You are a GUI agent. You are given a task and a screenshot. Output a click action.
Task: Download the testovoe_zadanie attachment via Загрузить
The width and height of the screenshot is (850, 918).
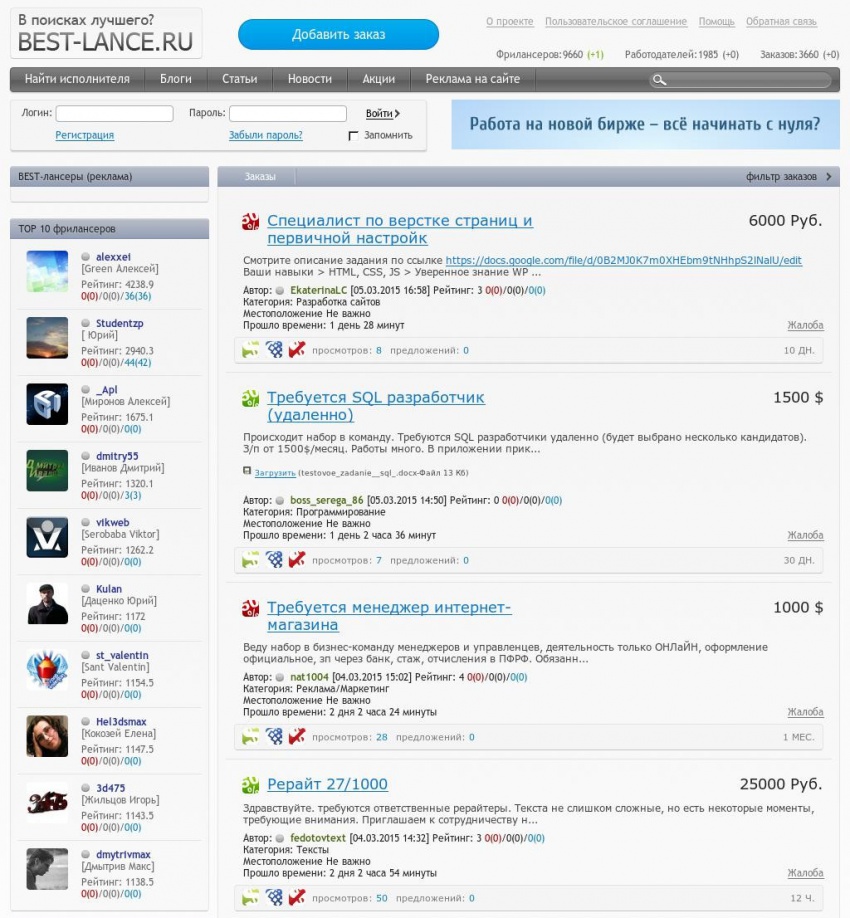(275, 473)
